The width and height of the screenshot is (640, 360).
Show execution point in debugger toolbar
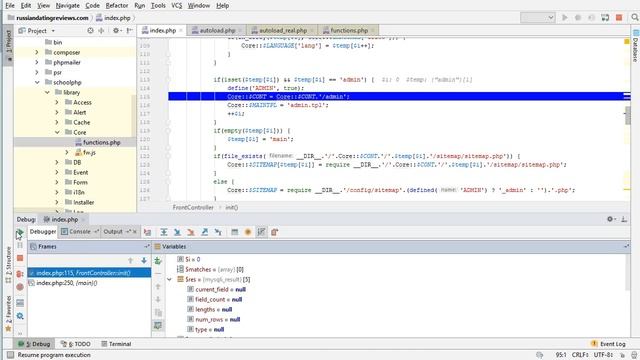pos(148,232)
